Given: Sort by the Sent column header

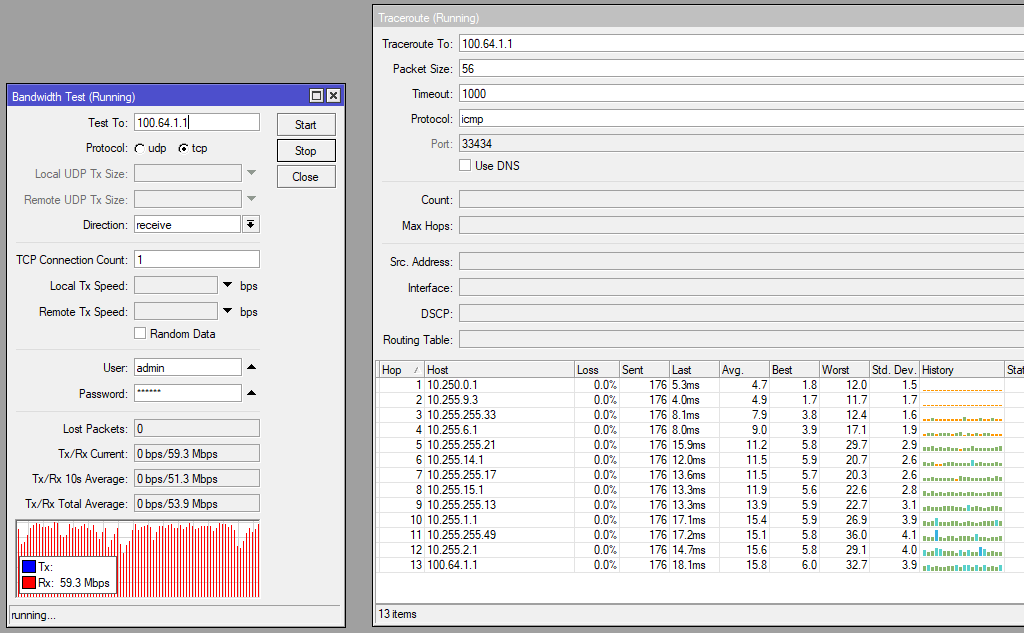Looking at the screenshot, I should point(644,370).
